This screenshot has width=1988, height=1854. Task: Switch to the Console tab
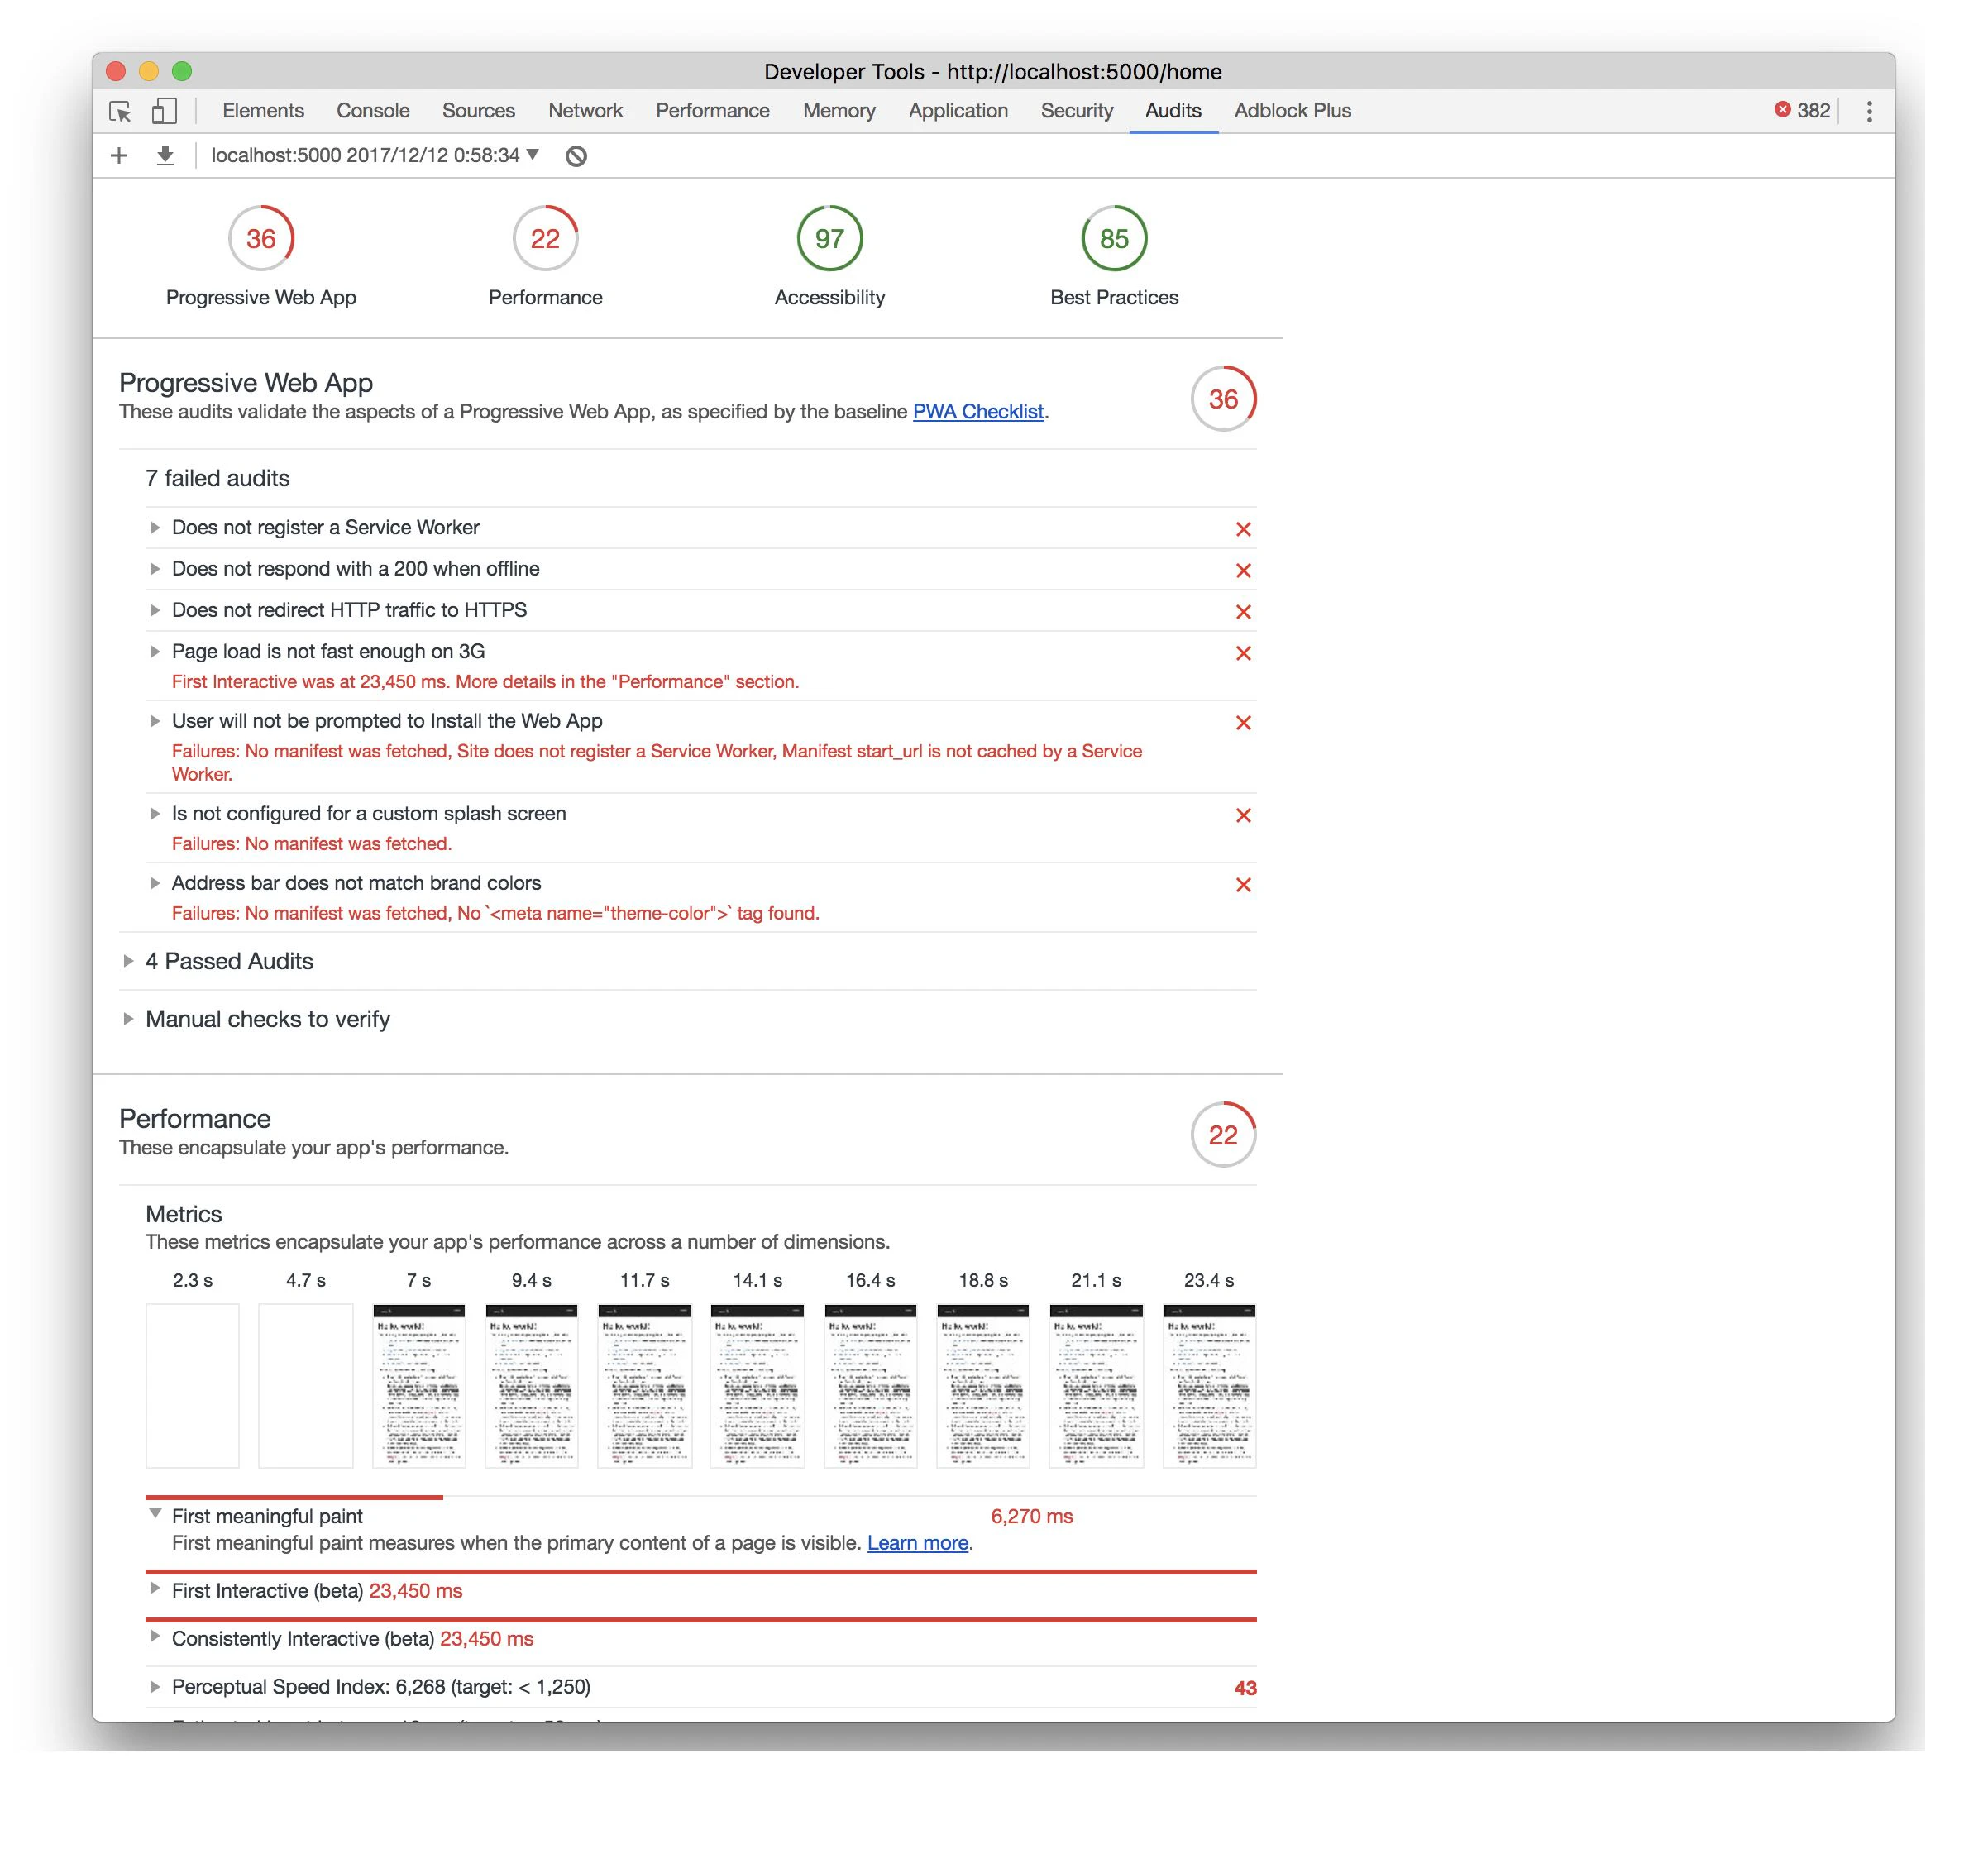[x=373, y=110]
